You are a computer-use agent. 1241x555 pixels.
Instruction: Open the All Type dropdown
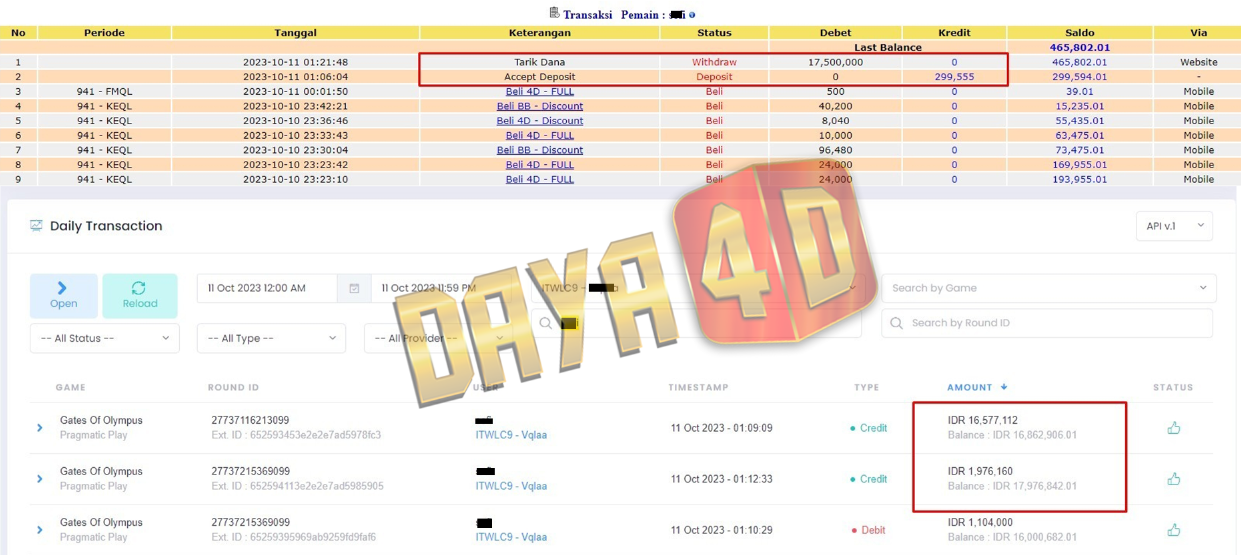coord(271,338)
